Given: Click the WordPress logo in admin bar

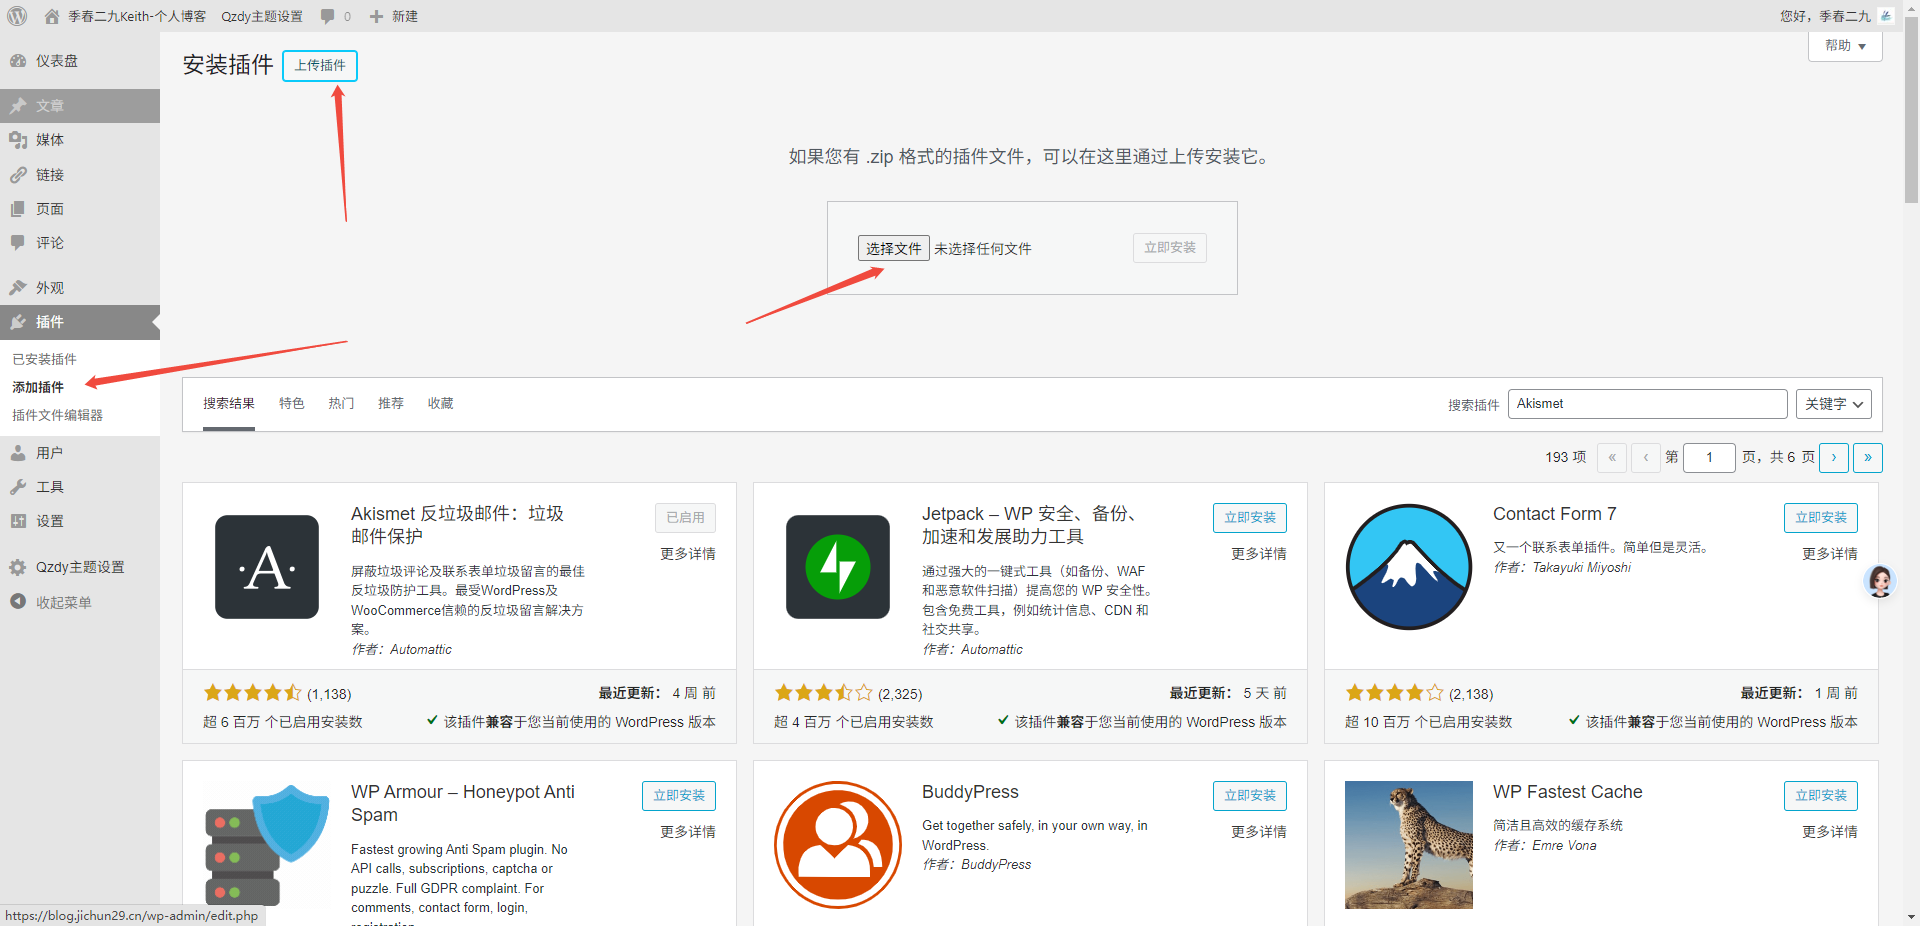Looking at the screenshot, I should click(17, 16).
